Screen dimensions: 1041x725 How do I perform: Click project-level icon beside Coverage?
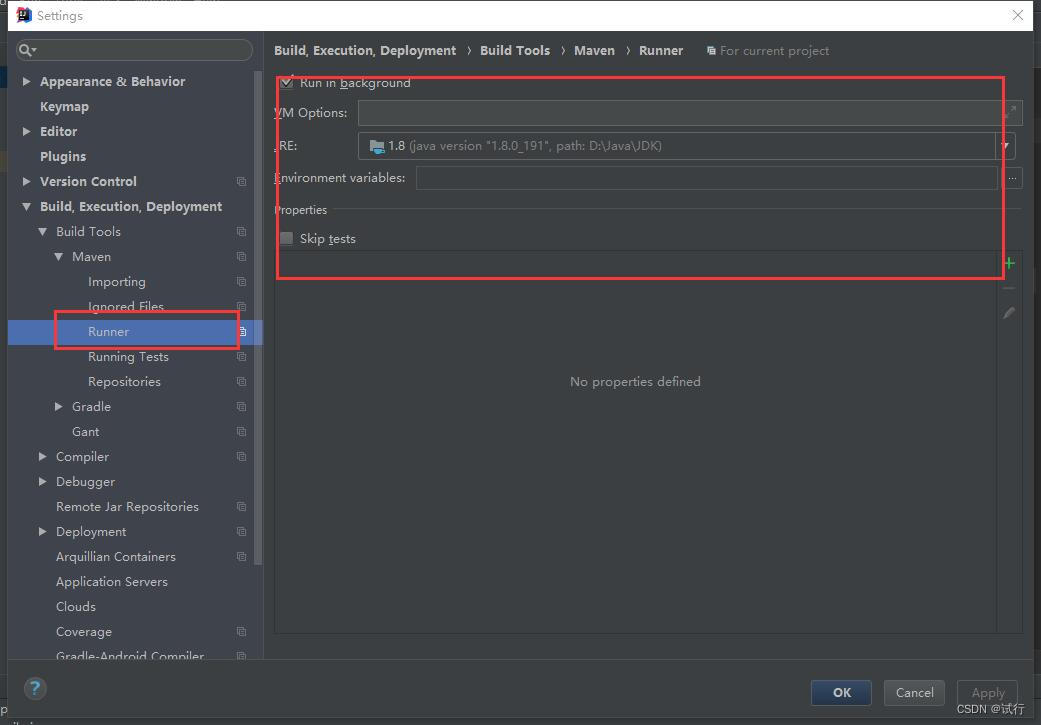click(x=242, y=632)
